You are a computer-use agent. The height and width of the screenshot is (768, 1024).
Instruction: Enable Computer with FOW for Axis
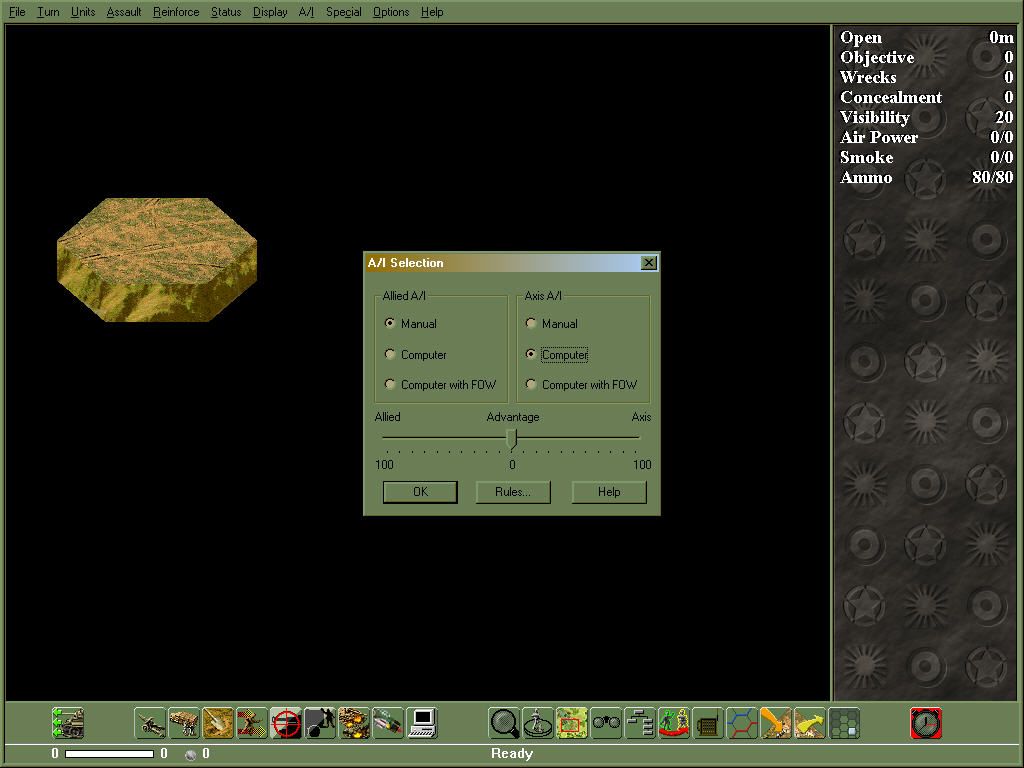click(530, 385)
